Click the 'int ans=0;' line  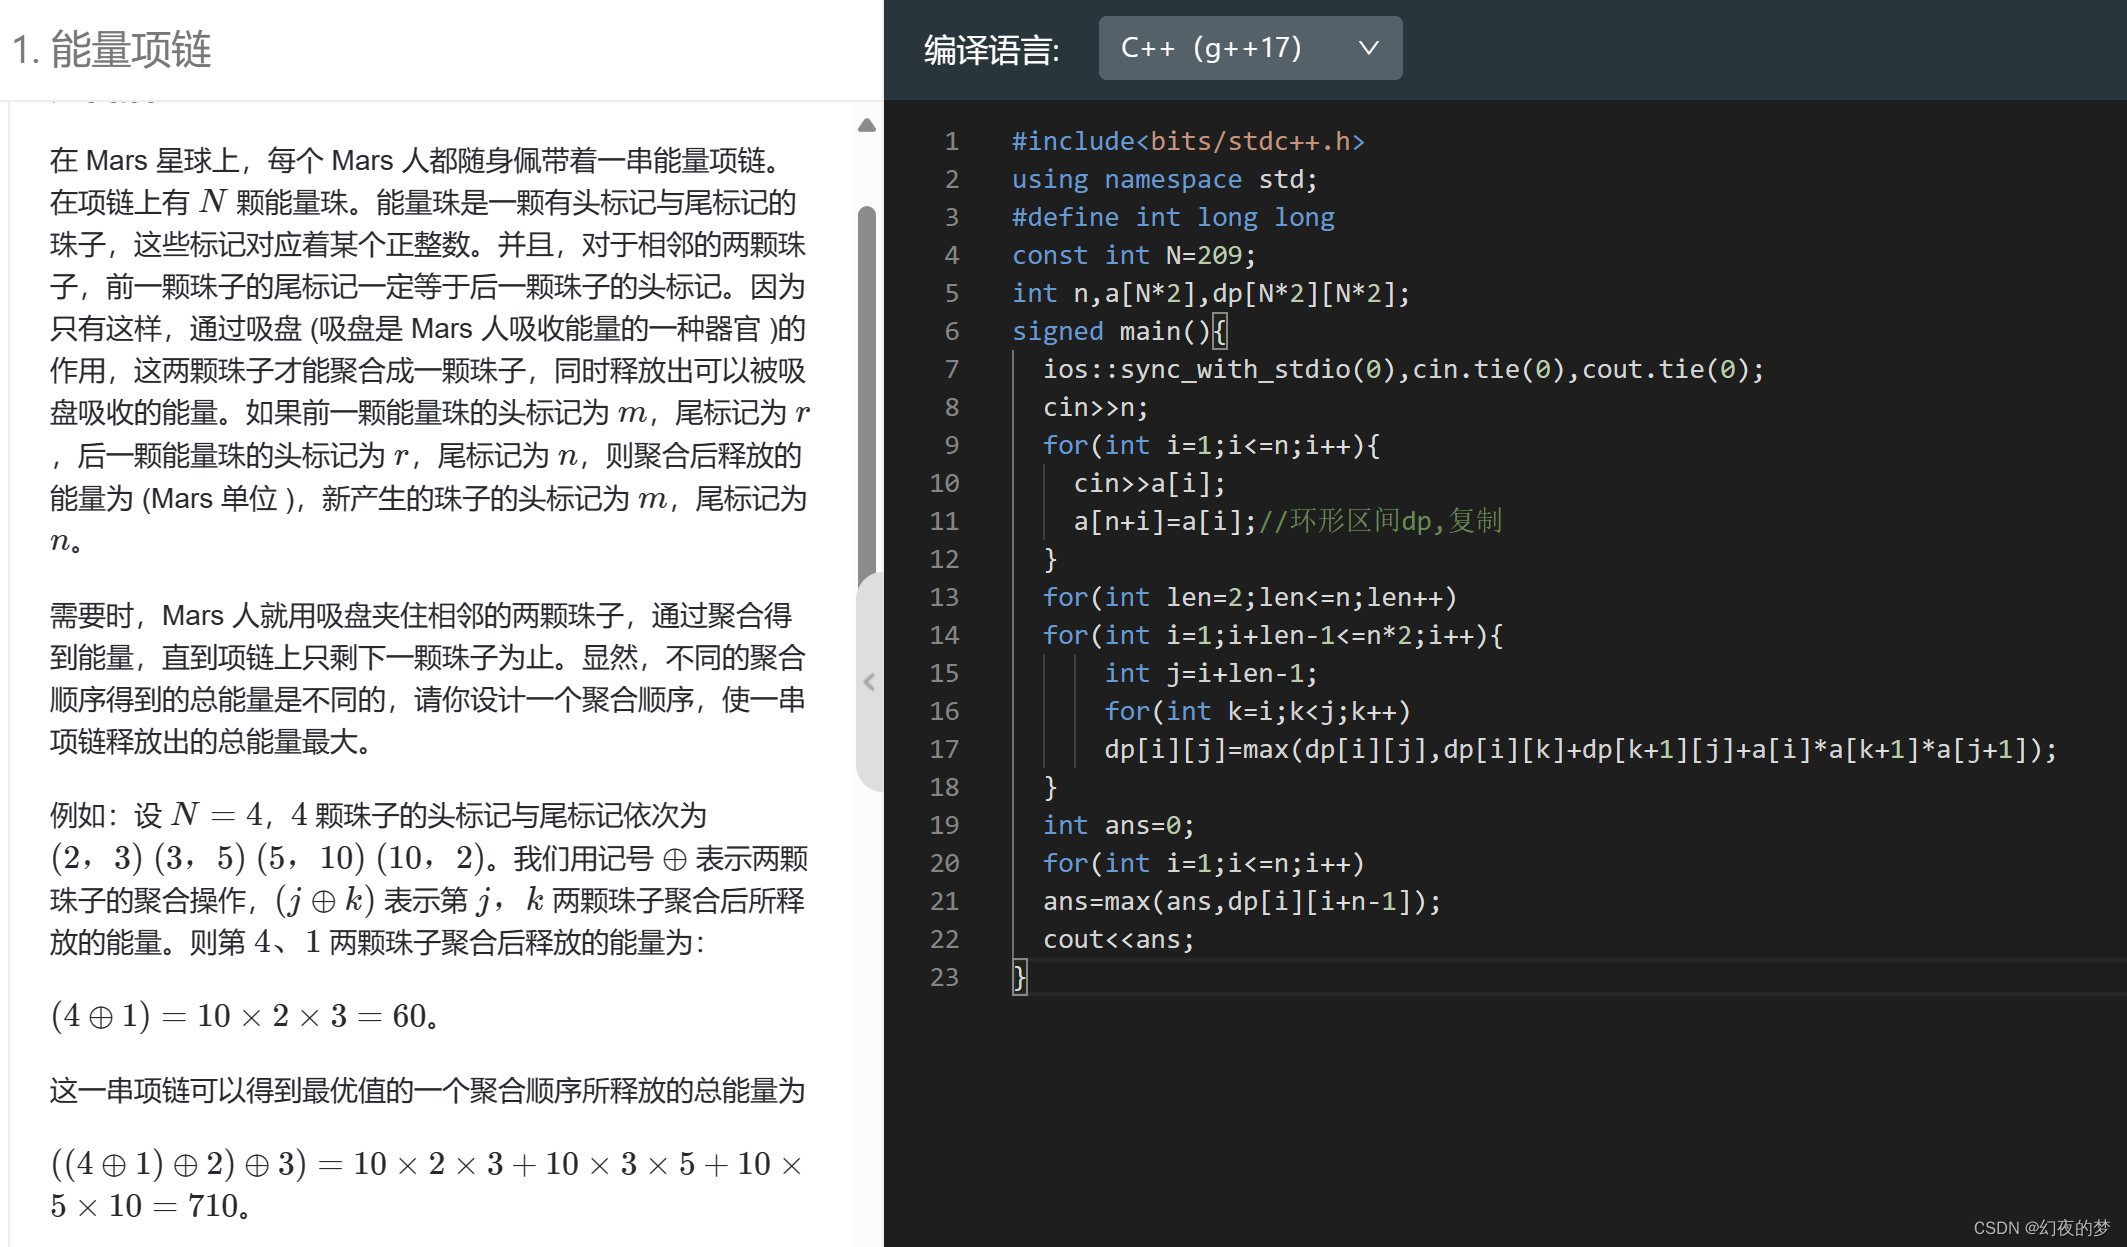coord(1118,825)
